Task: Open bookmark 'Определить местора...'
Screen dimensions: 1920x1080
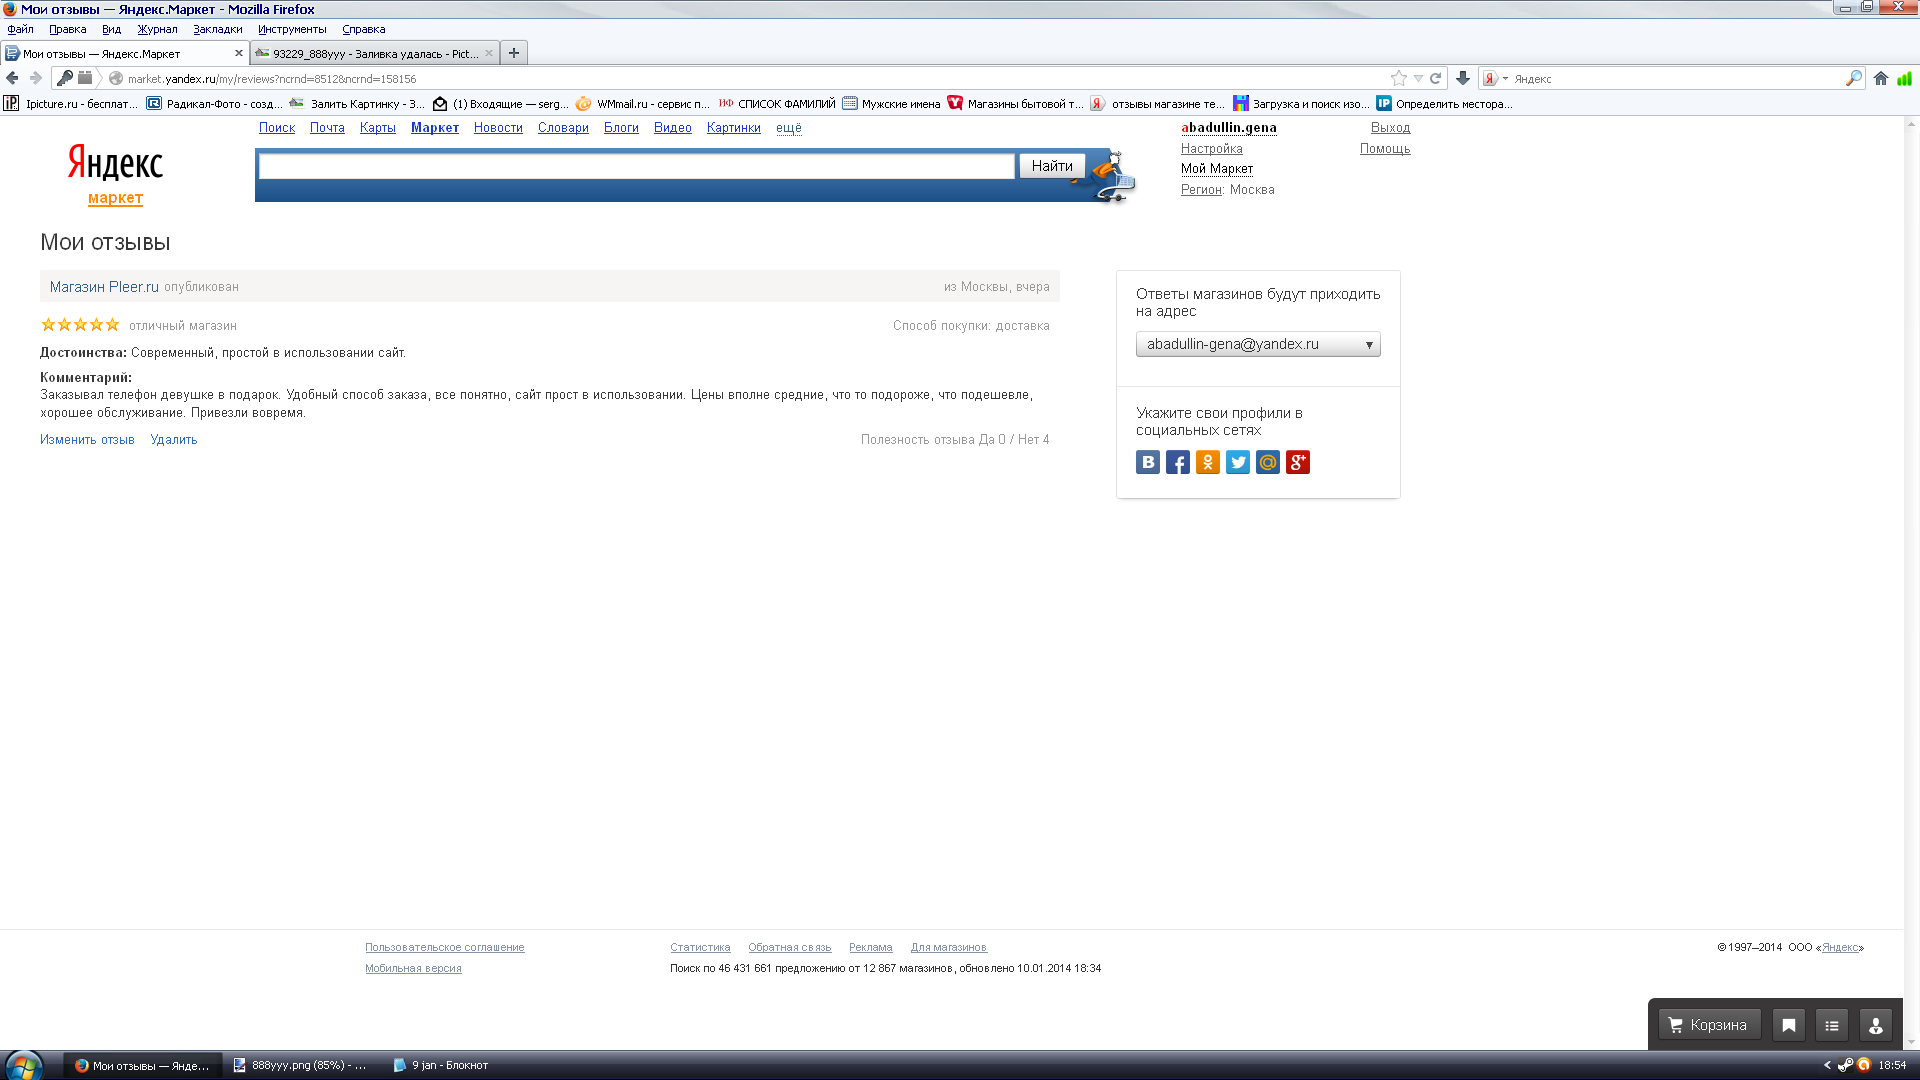Action: [x=1444, y=104]
